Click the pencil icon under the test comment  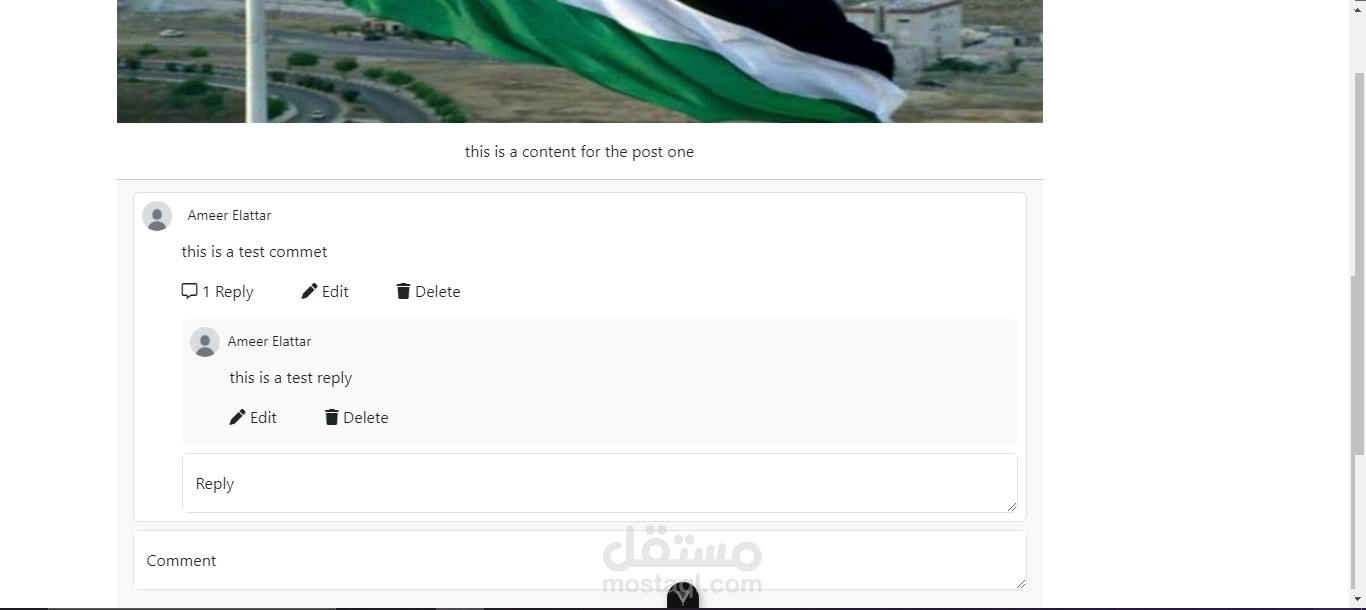[309, 291]
